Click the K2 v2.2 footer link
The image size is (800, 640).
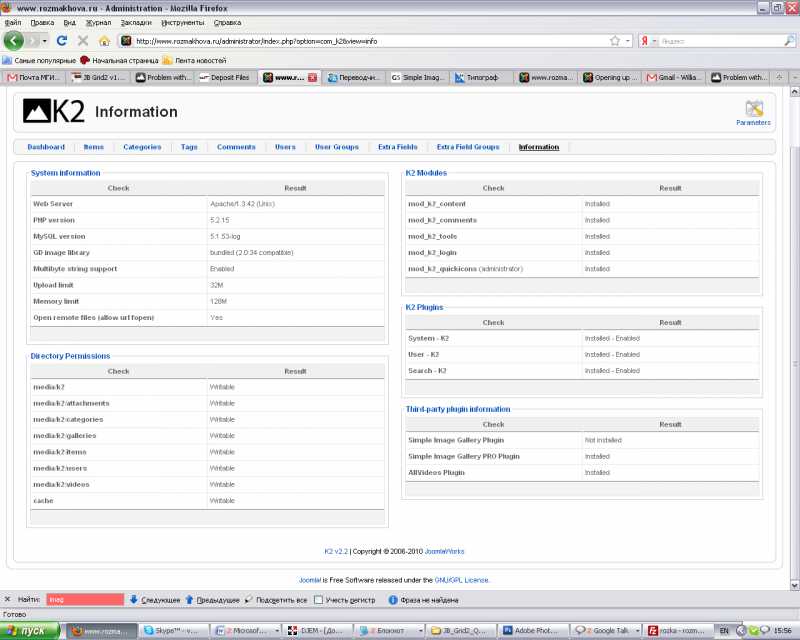[336, 552]
